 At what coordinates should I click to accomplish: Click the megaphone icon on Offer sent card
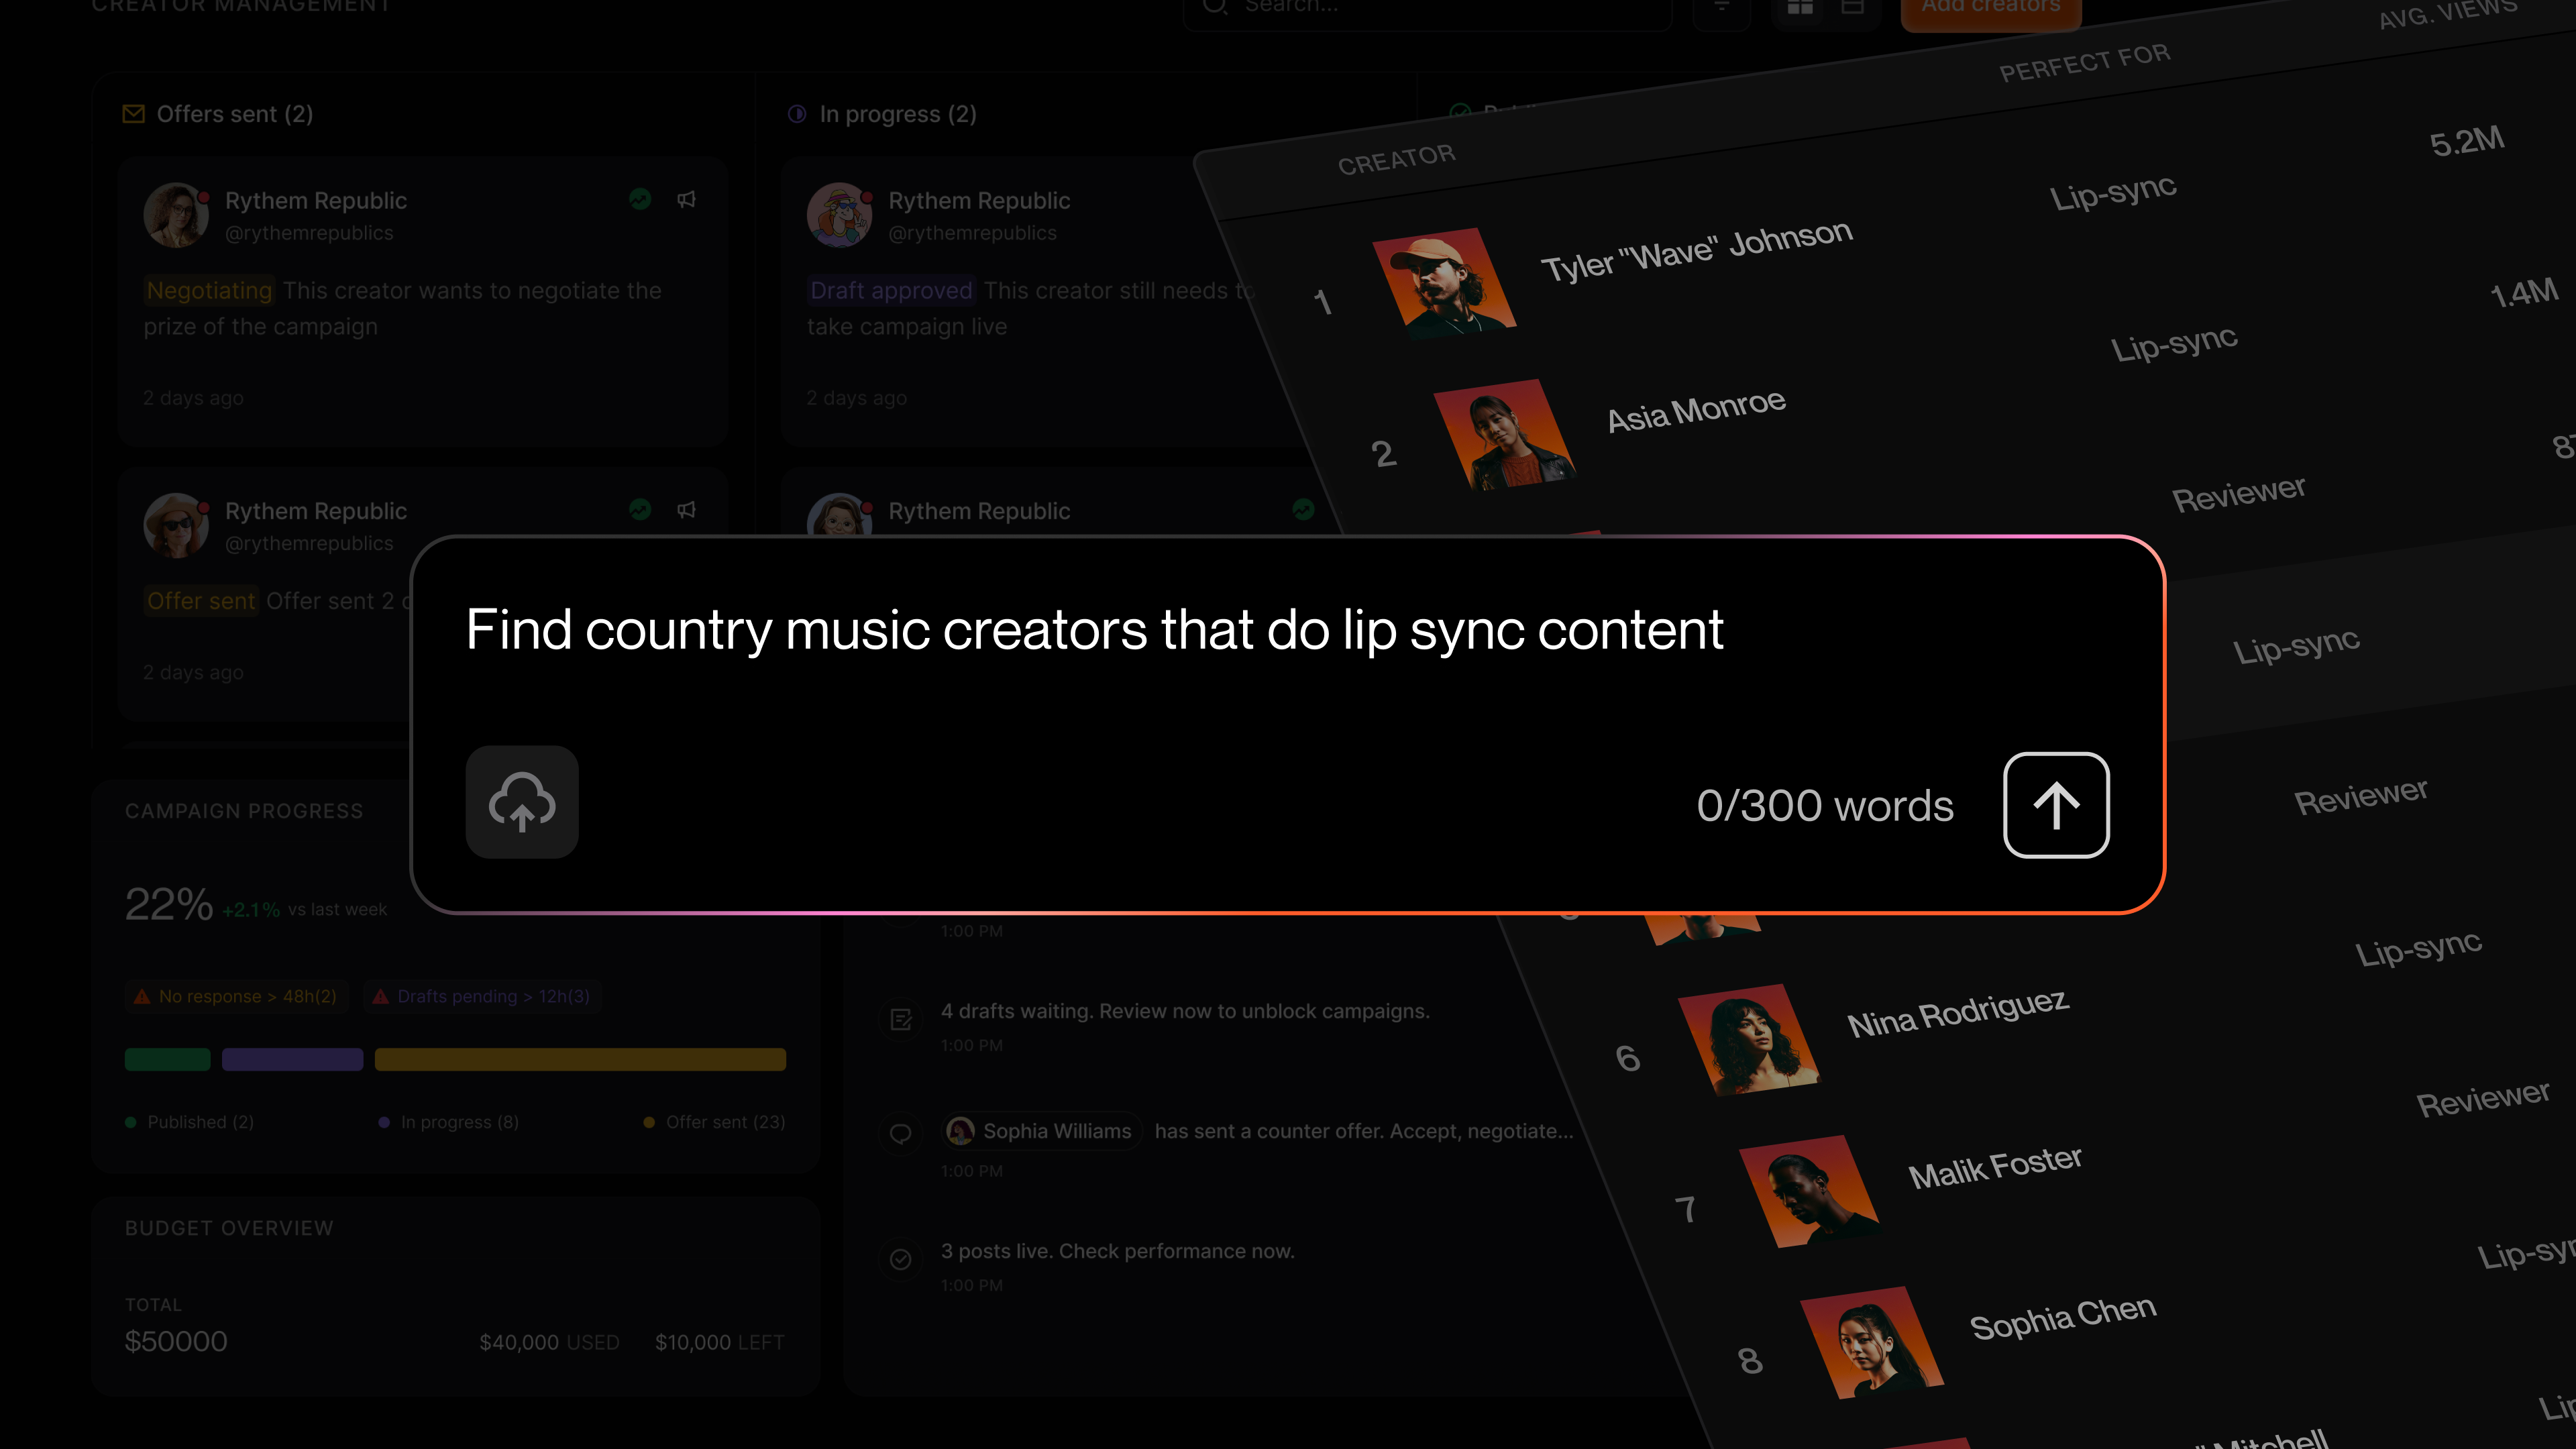(x=686, y=510)
